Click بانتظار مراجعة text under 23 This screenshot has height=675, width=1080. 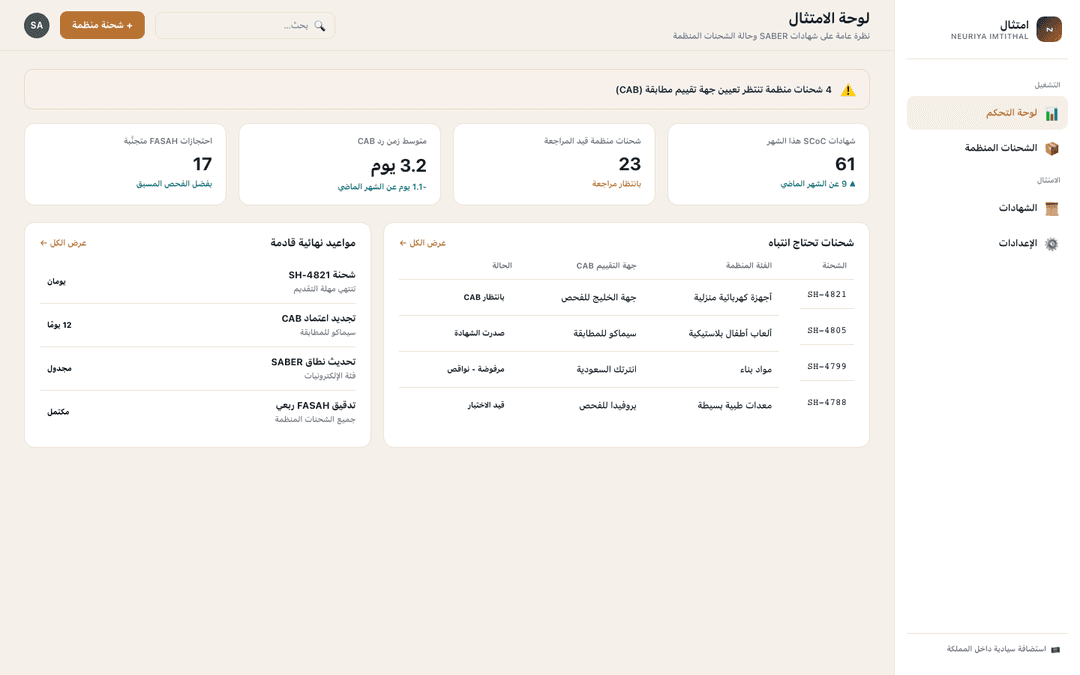click(616, 184)
